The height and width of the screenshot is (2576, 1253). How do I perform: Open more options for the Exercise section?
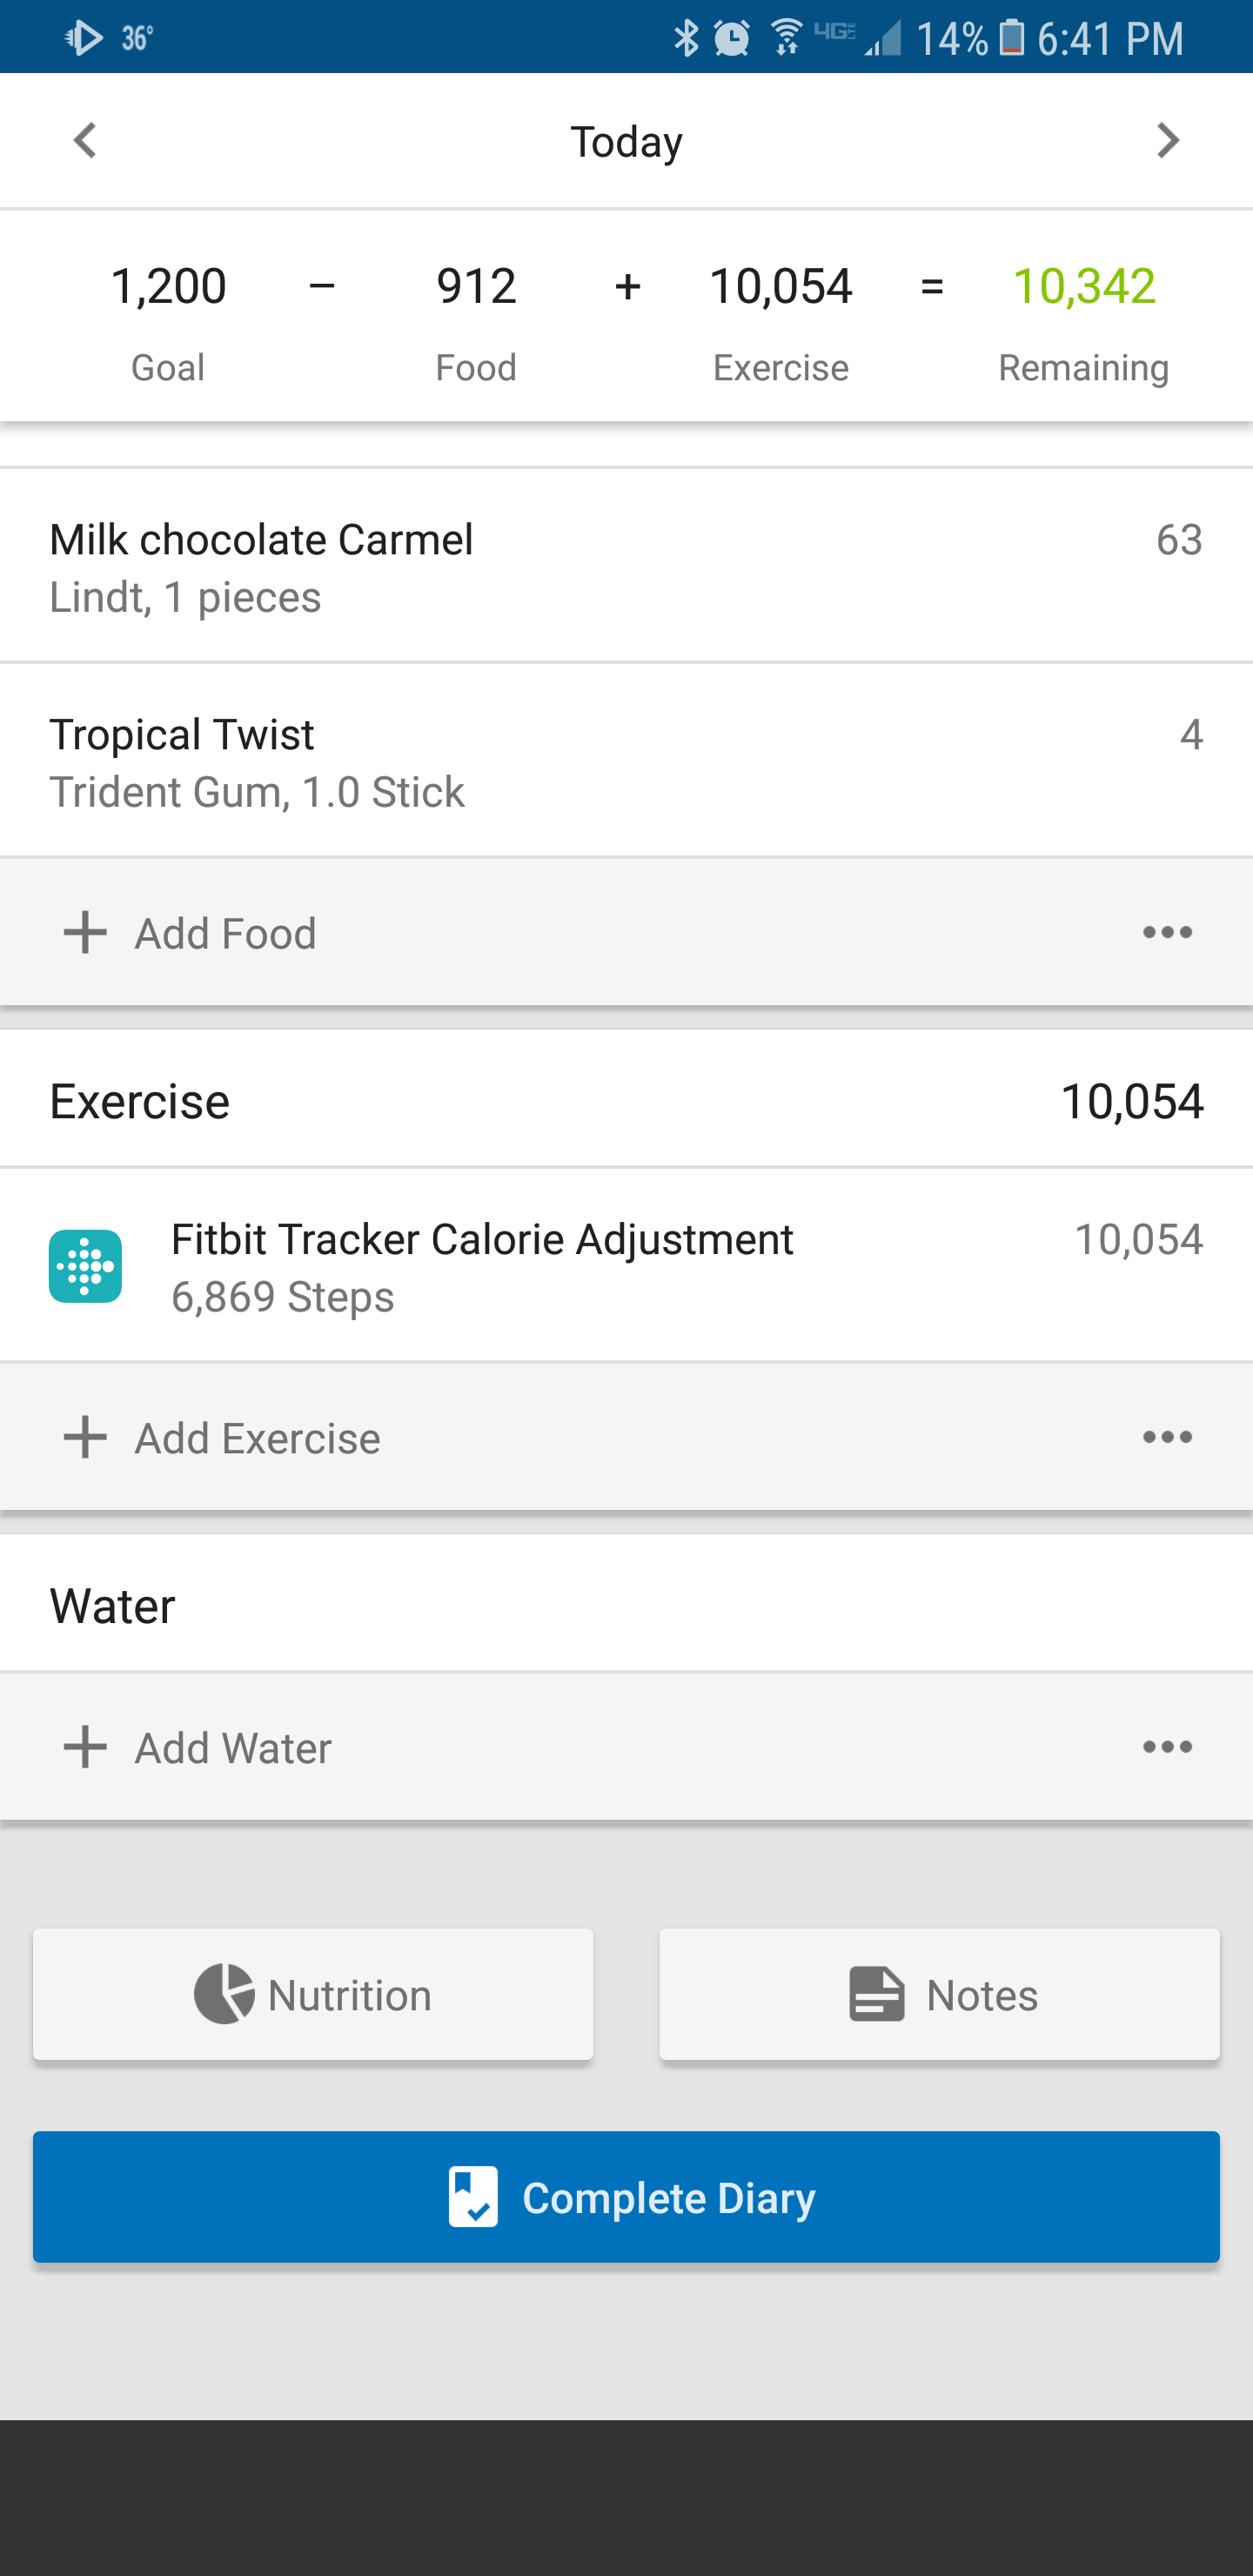[1167, 1437]
